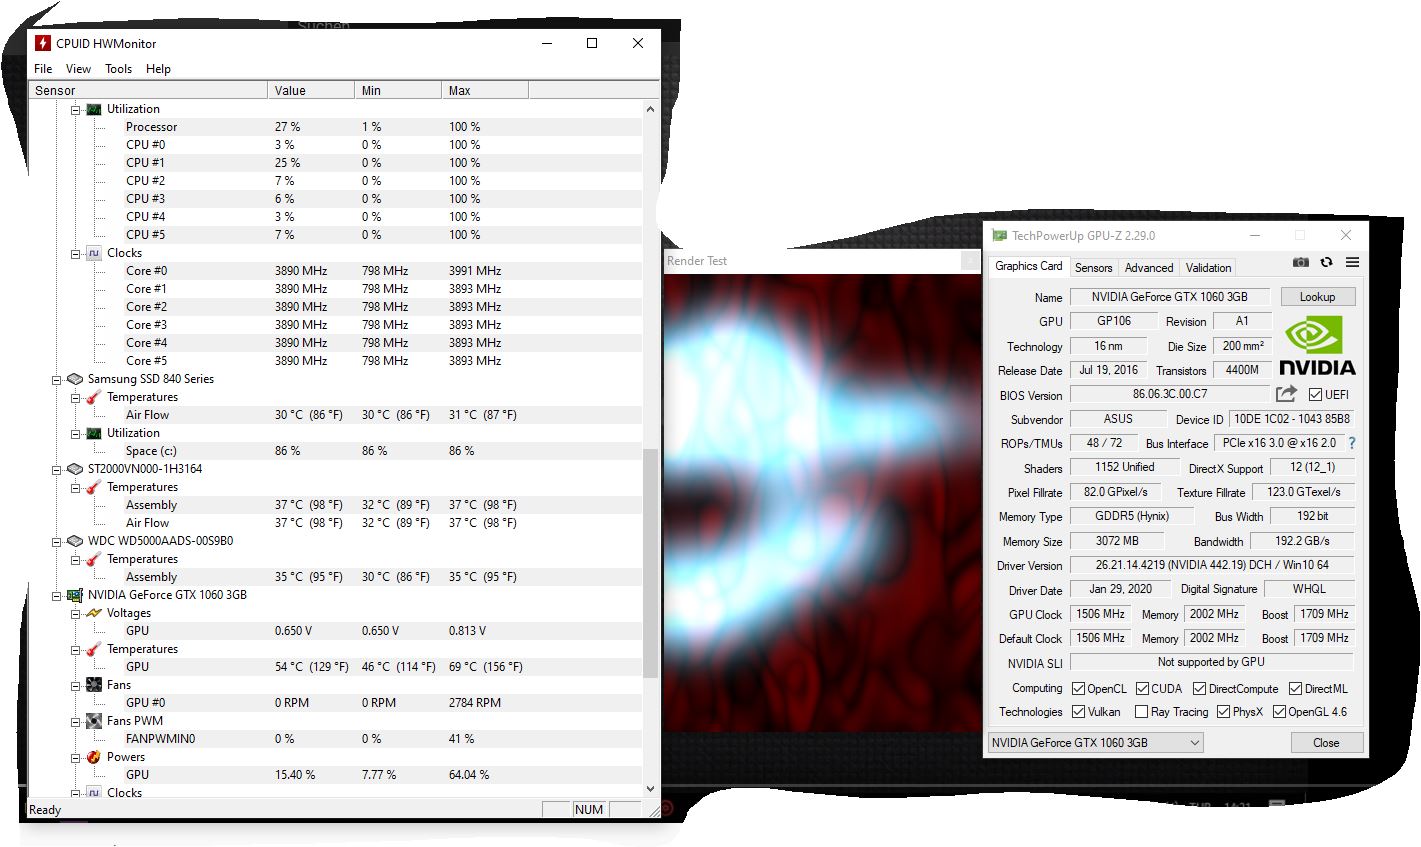Click the Value column header
The width and height of the screenshot is (1421, 847).
coord(311,90)
